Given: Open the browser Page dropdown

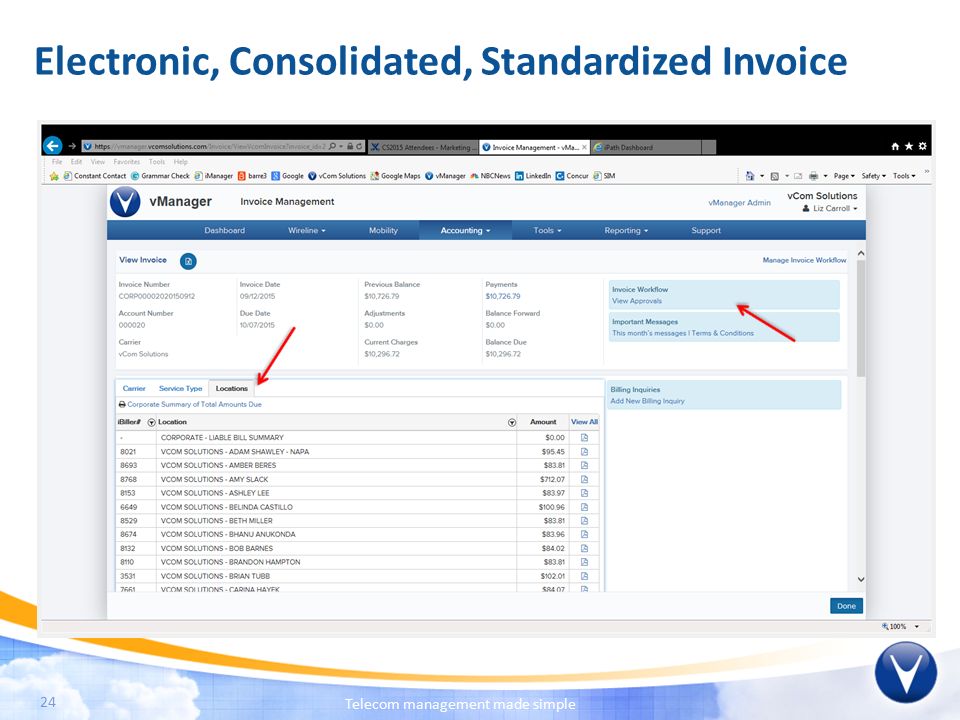Looking at the screenshot, I should [x=844, y=176].
